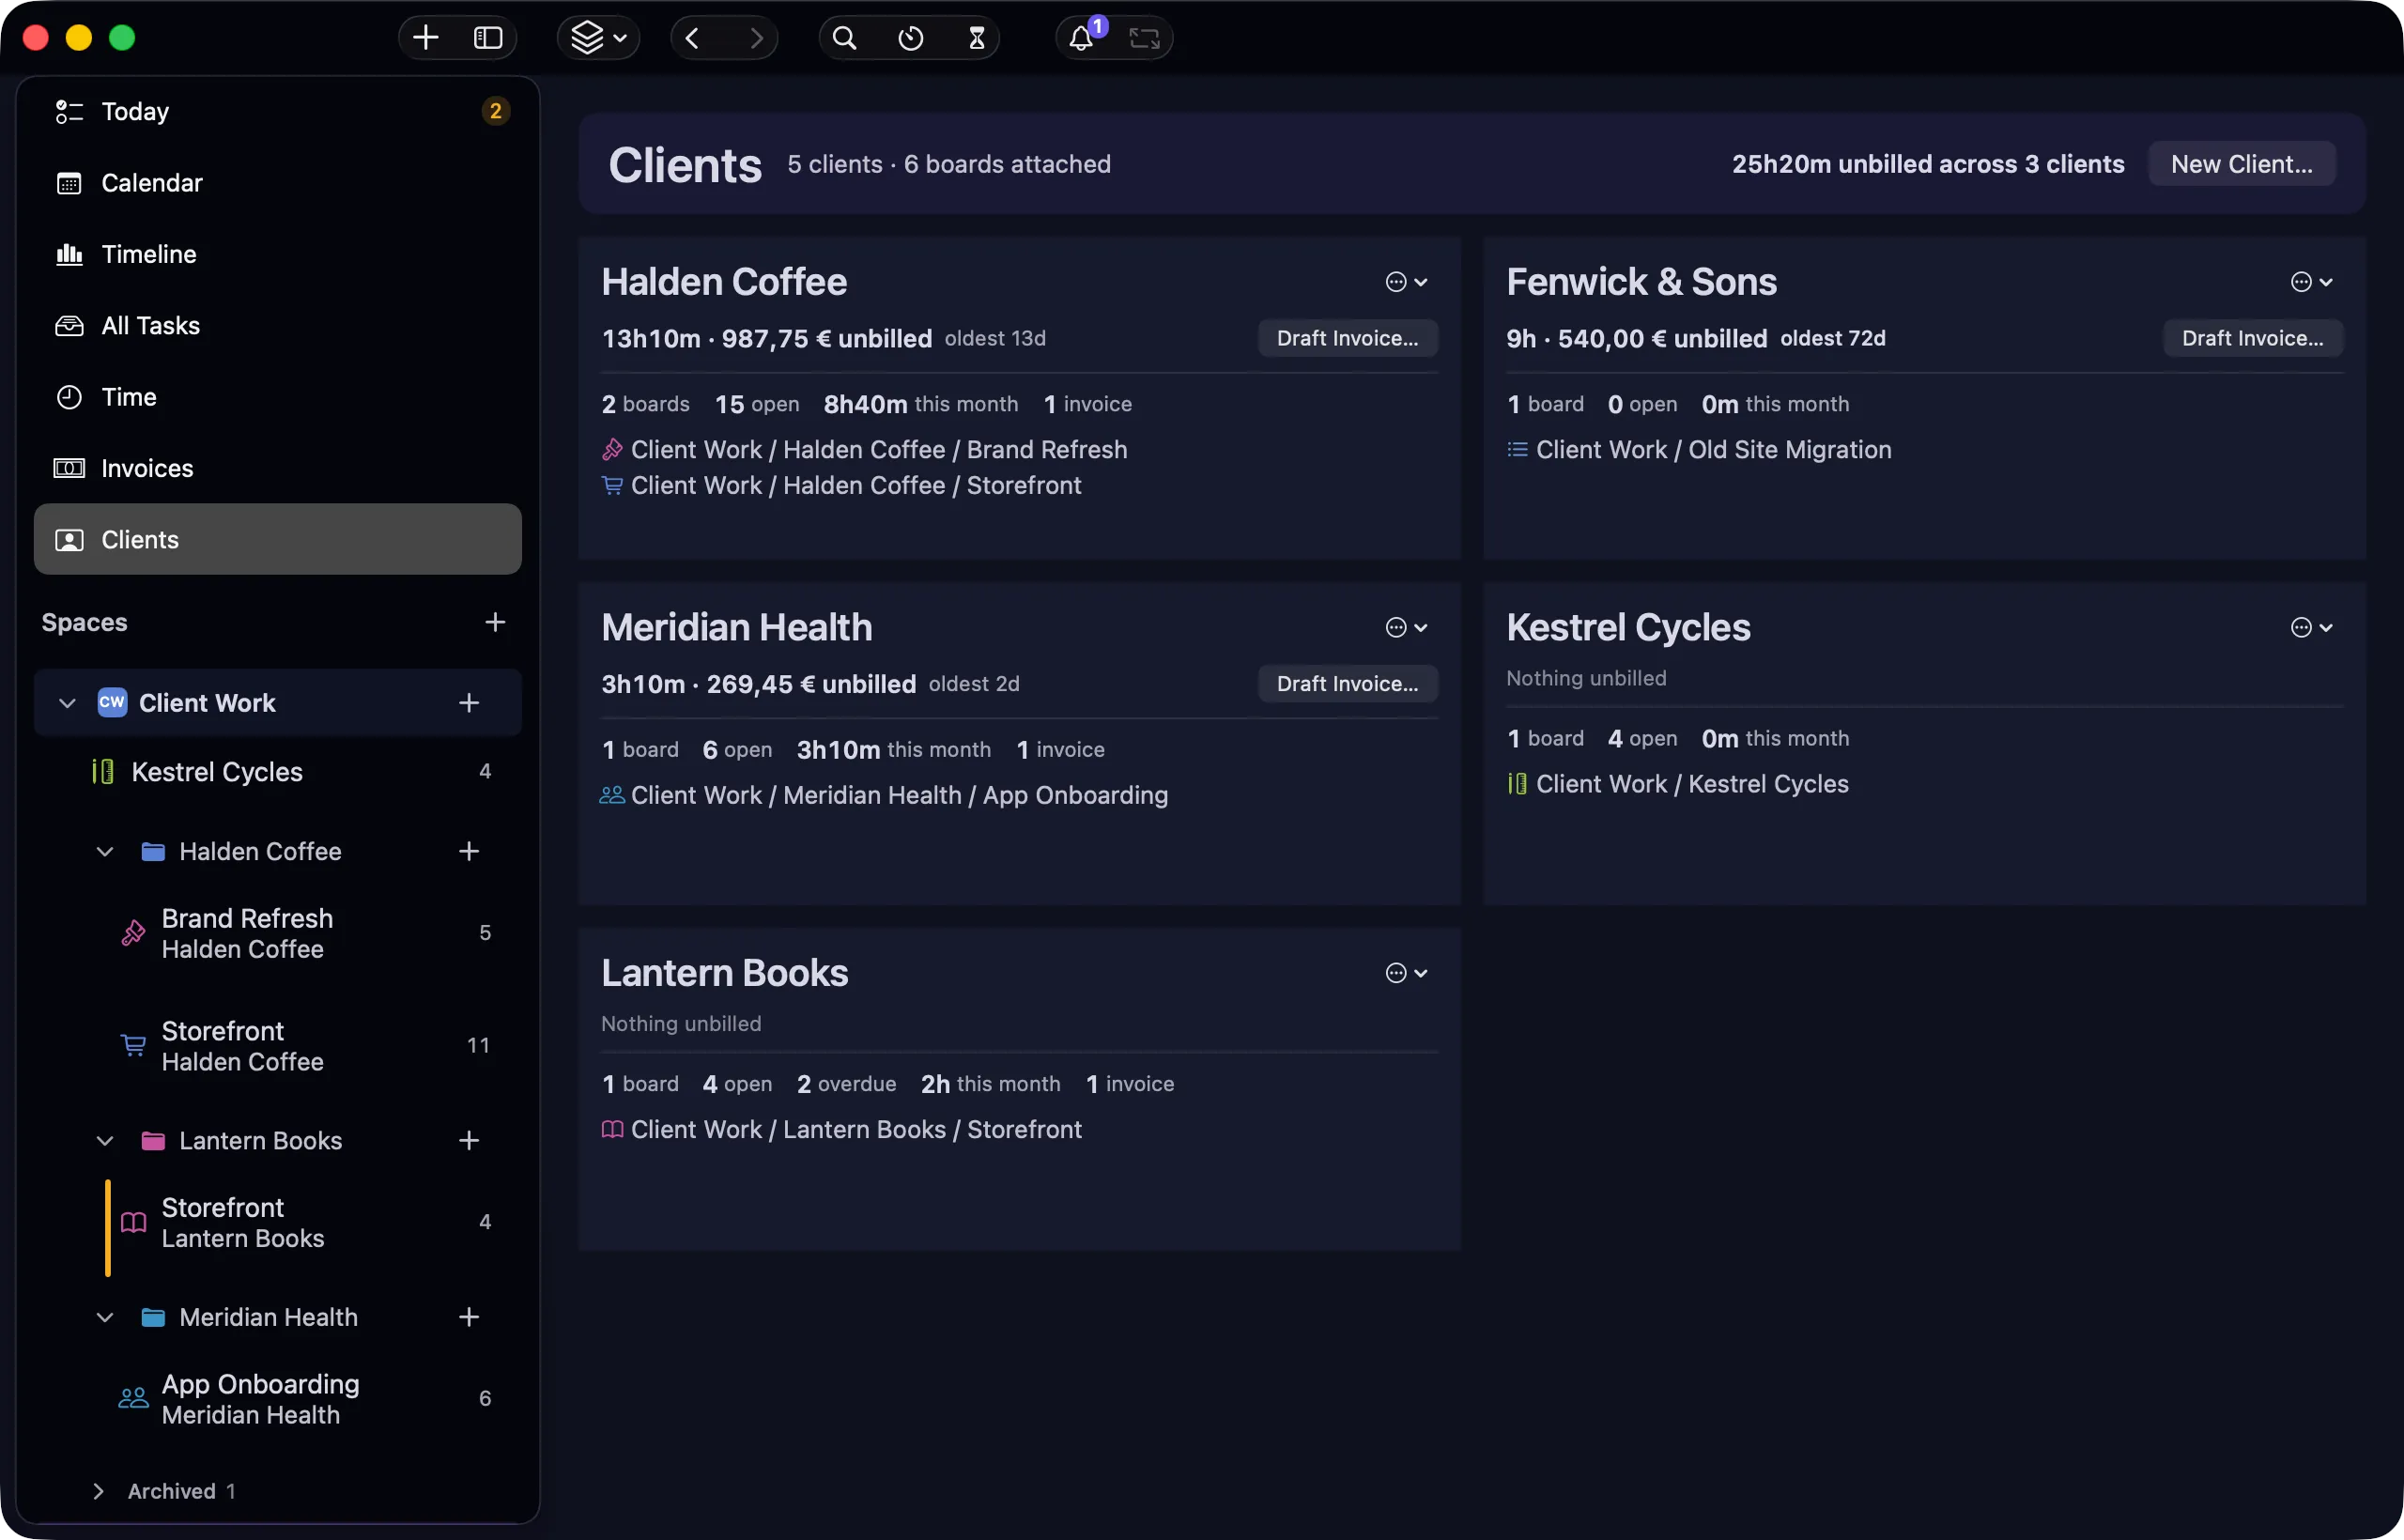Click the CW space badge icon
This screenshot has width=2404, height=1540.
(x=112, y=702)
